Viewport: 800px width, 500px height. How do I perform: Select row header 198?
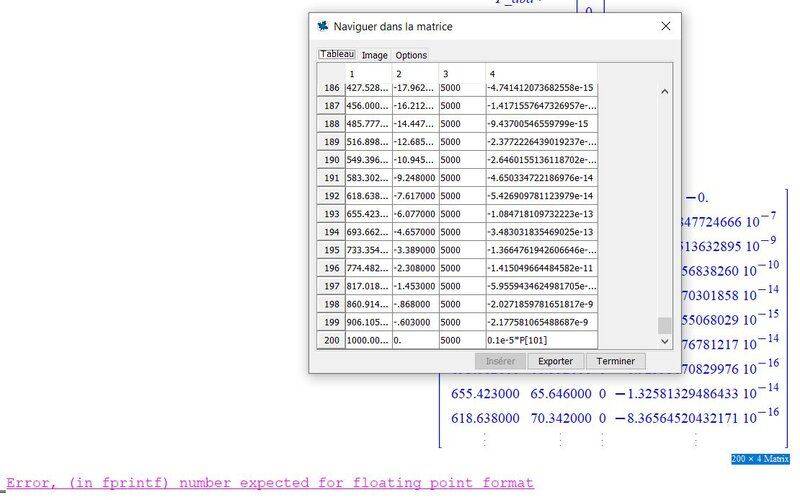331,304
